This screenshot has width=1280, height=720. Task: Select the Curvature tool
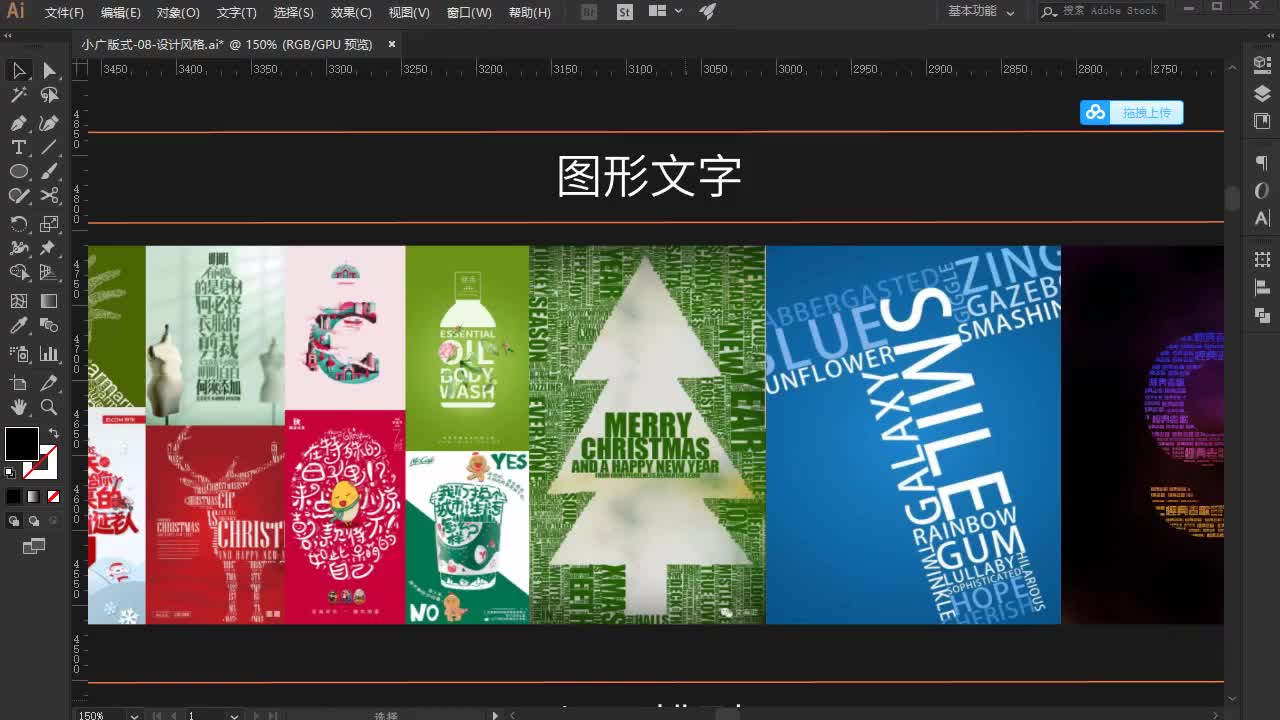(49, 123)
